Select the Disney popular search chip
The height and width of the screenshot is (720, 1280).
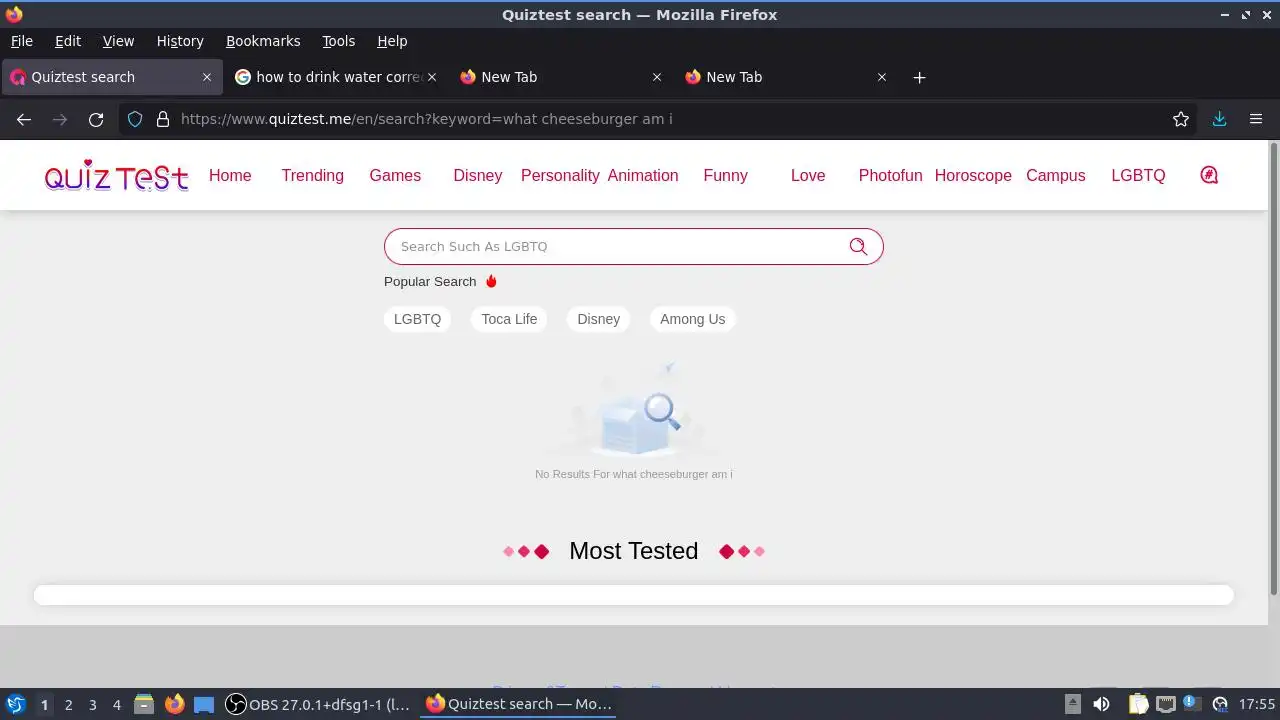coord(599,319)
